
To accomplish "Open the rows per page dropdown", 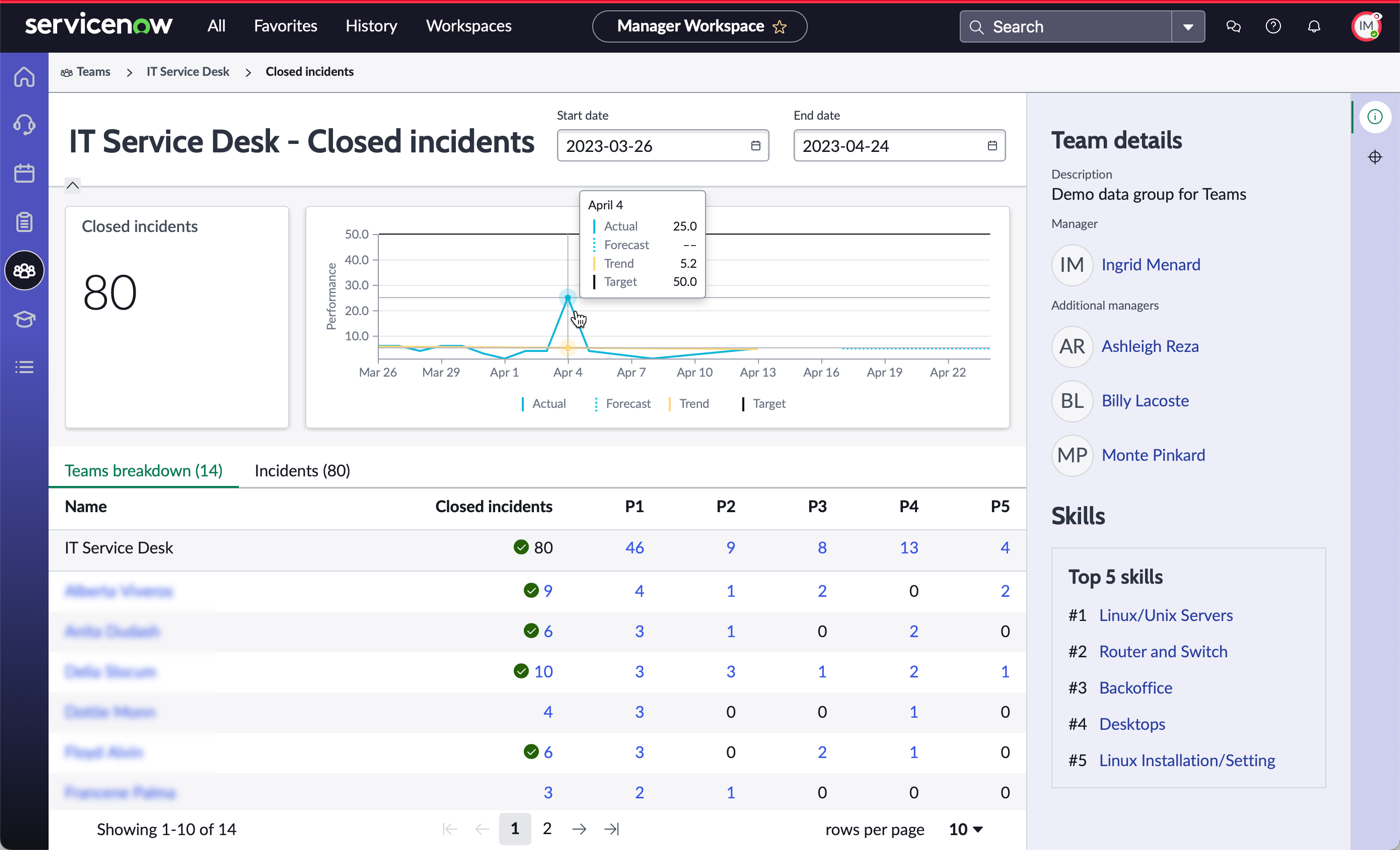I will coord(966,829).
